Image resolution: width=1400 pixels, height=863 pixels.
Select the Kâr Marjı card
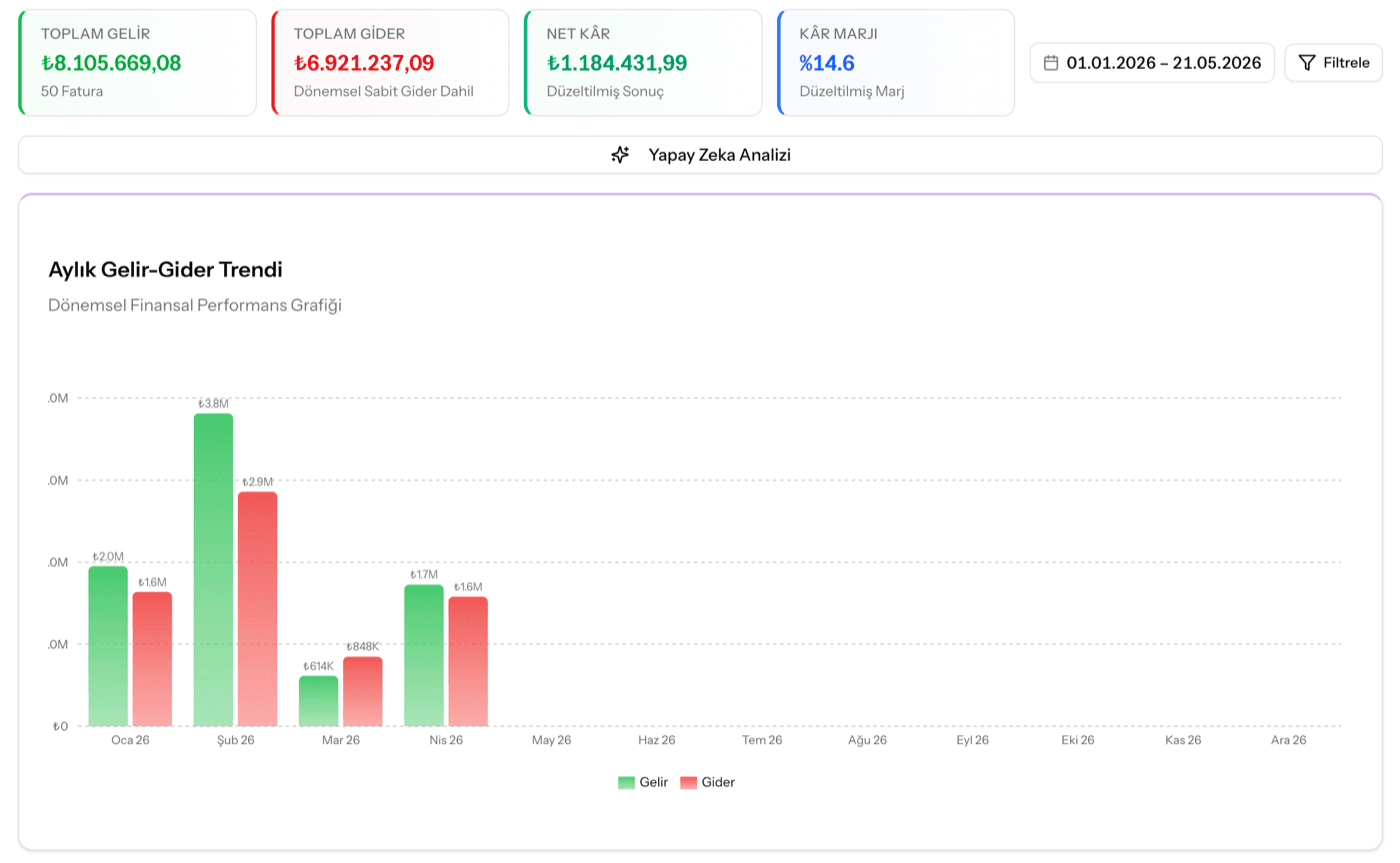click(896, 63)
